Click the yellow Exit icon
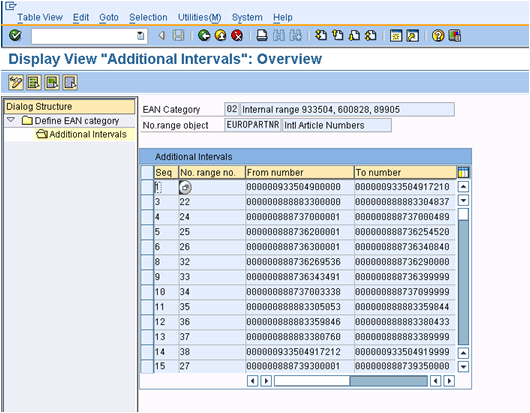The width and height of the screenshot is (530, 413). pos(221,35)
